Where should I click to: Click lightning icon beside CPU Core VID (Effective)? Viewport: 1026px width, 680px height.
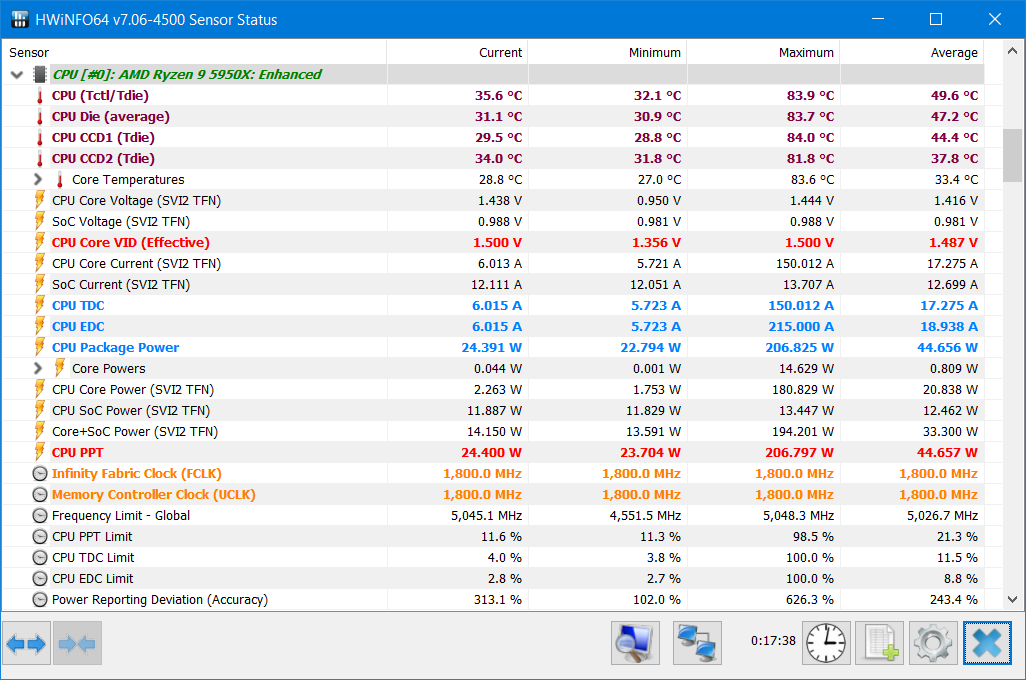coord(40,242)
